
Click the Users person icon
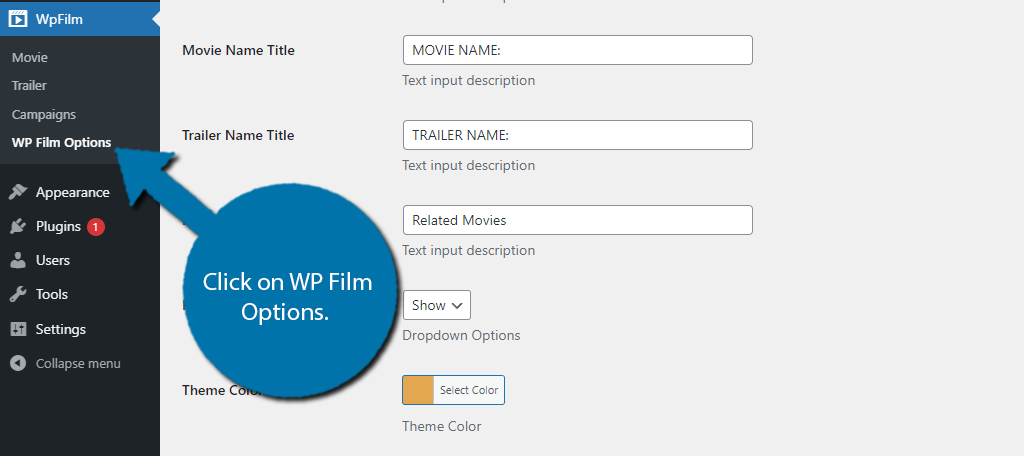(18, 260)
